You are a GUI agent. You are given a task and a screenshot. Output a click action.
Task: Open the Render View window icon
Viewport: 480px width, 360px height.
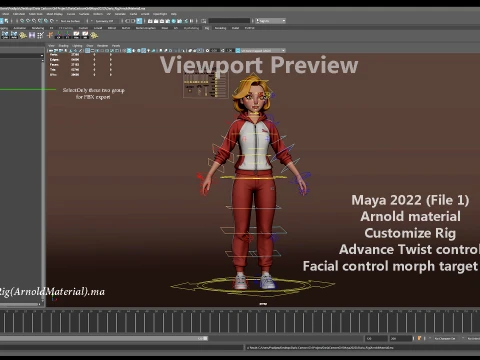(150, 21)
